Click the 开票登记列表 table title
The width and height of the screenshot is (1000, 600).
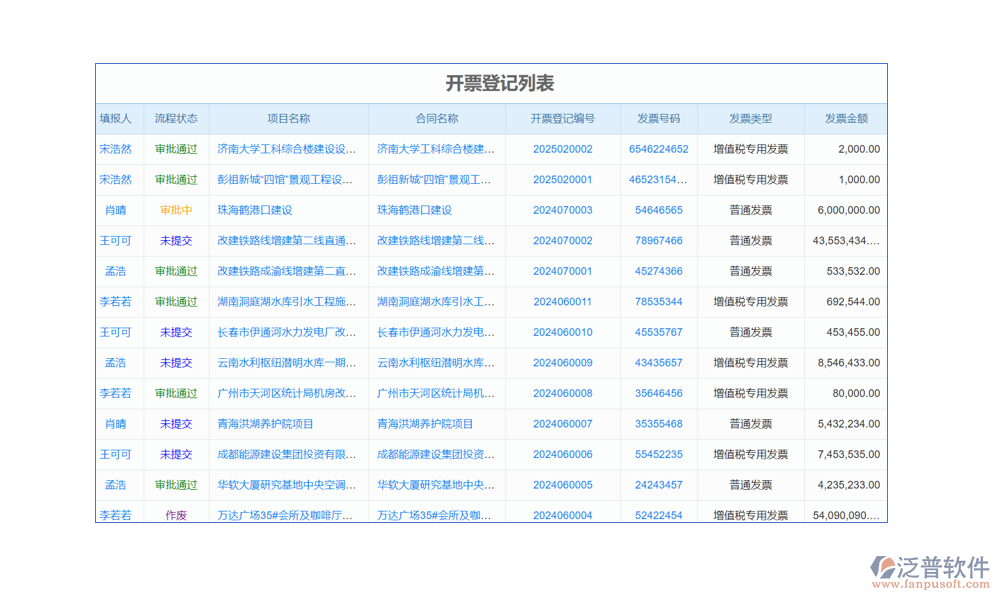pos(500,83)
